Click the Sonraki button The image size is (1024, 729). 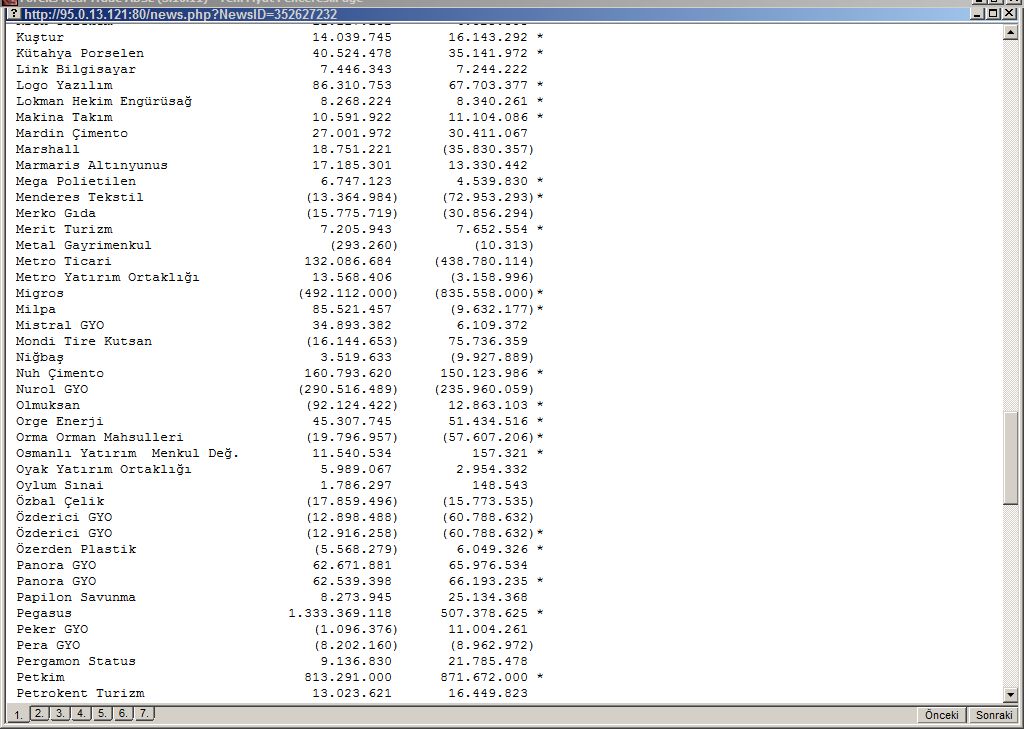pyautogui.click(x=993, y=715)
